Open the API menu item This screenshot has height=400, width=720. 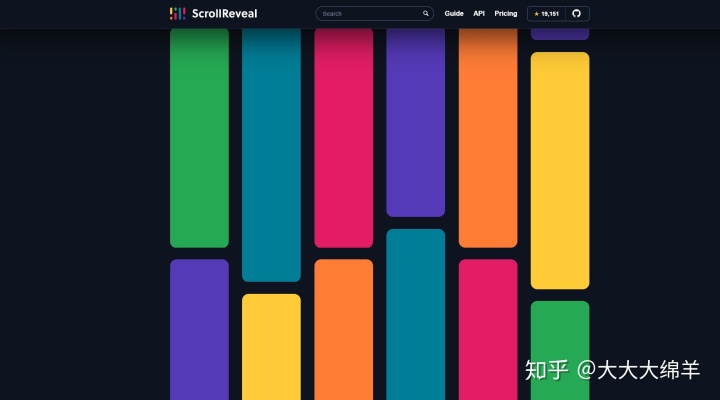click(479, 14)
